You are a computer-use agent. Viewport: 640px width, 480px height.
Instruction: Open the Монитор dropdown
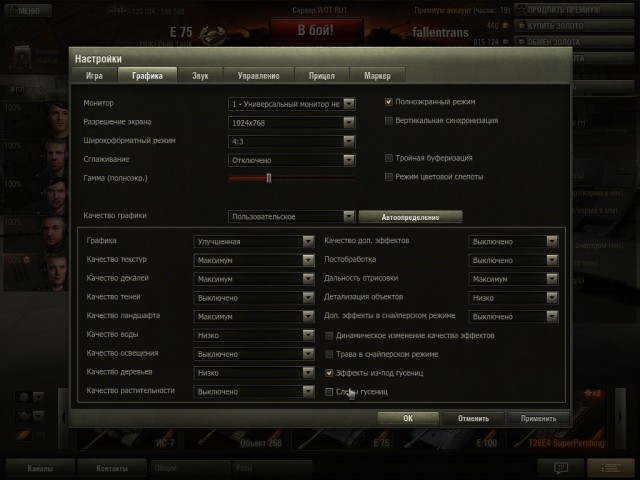point(291,104)
